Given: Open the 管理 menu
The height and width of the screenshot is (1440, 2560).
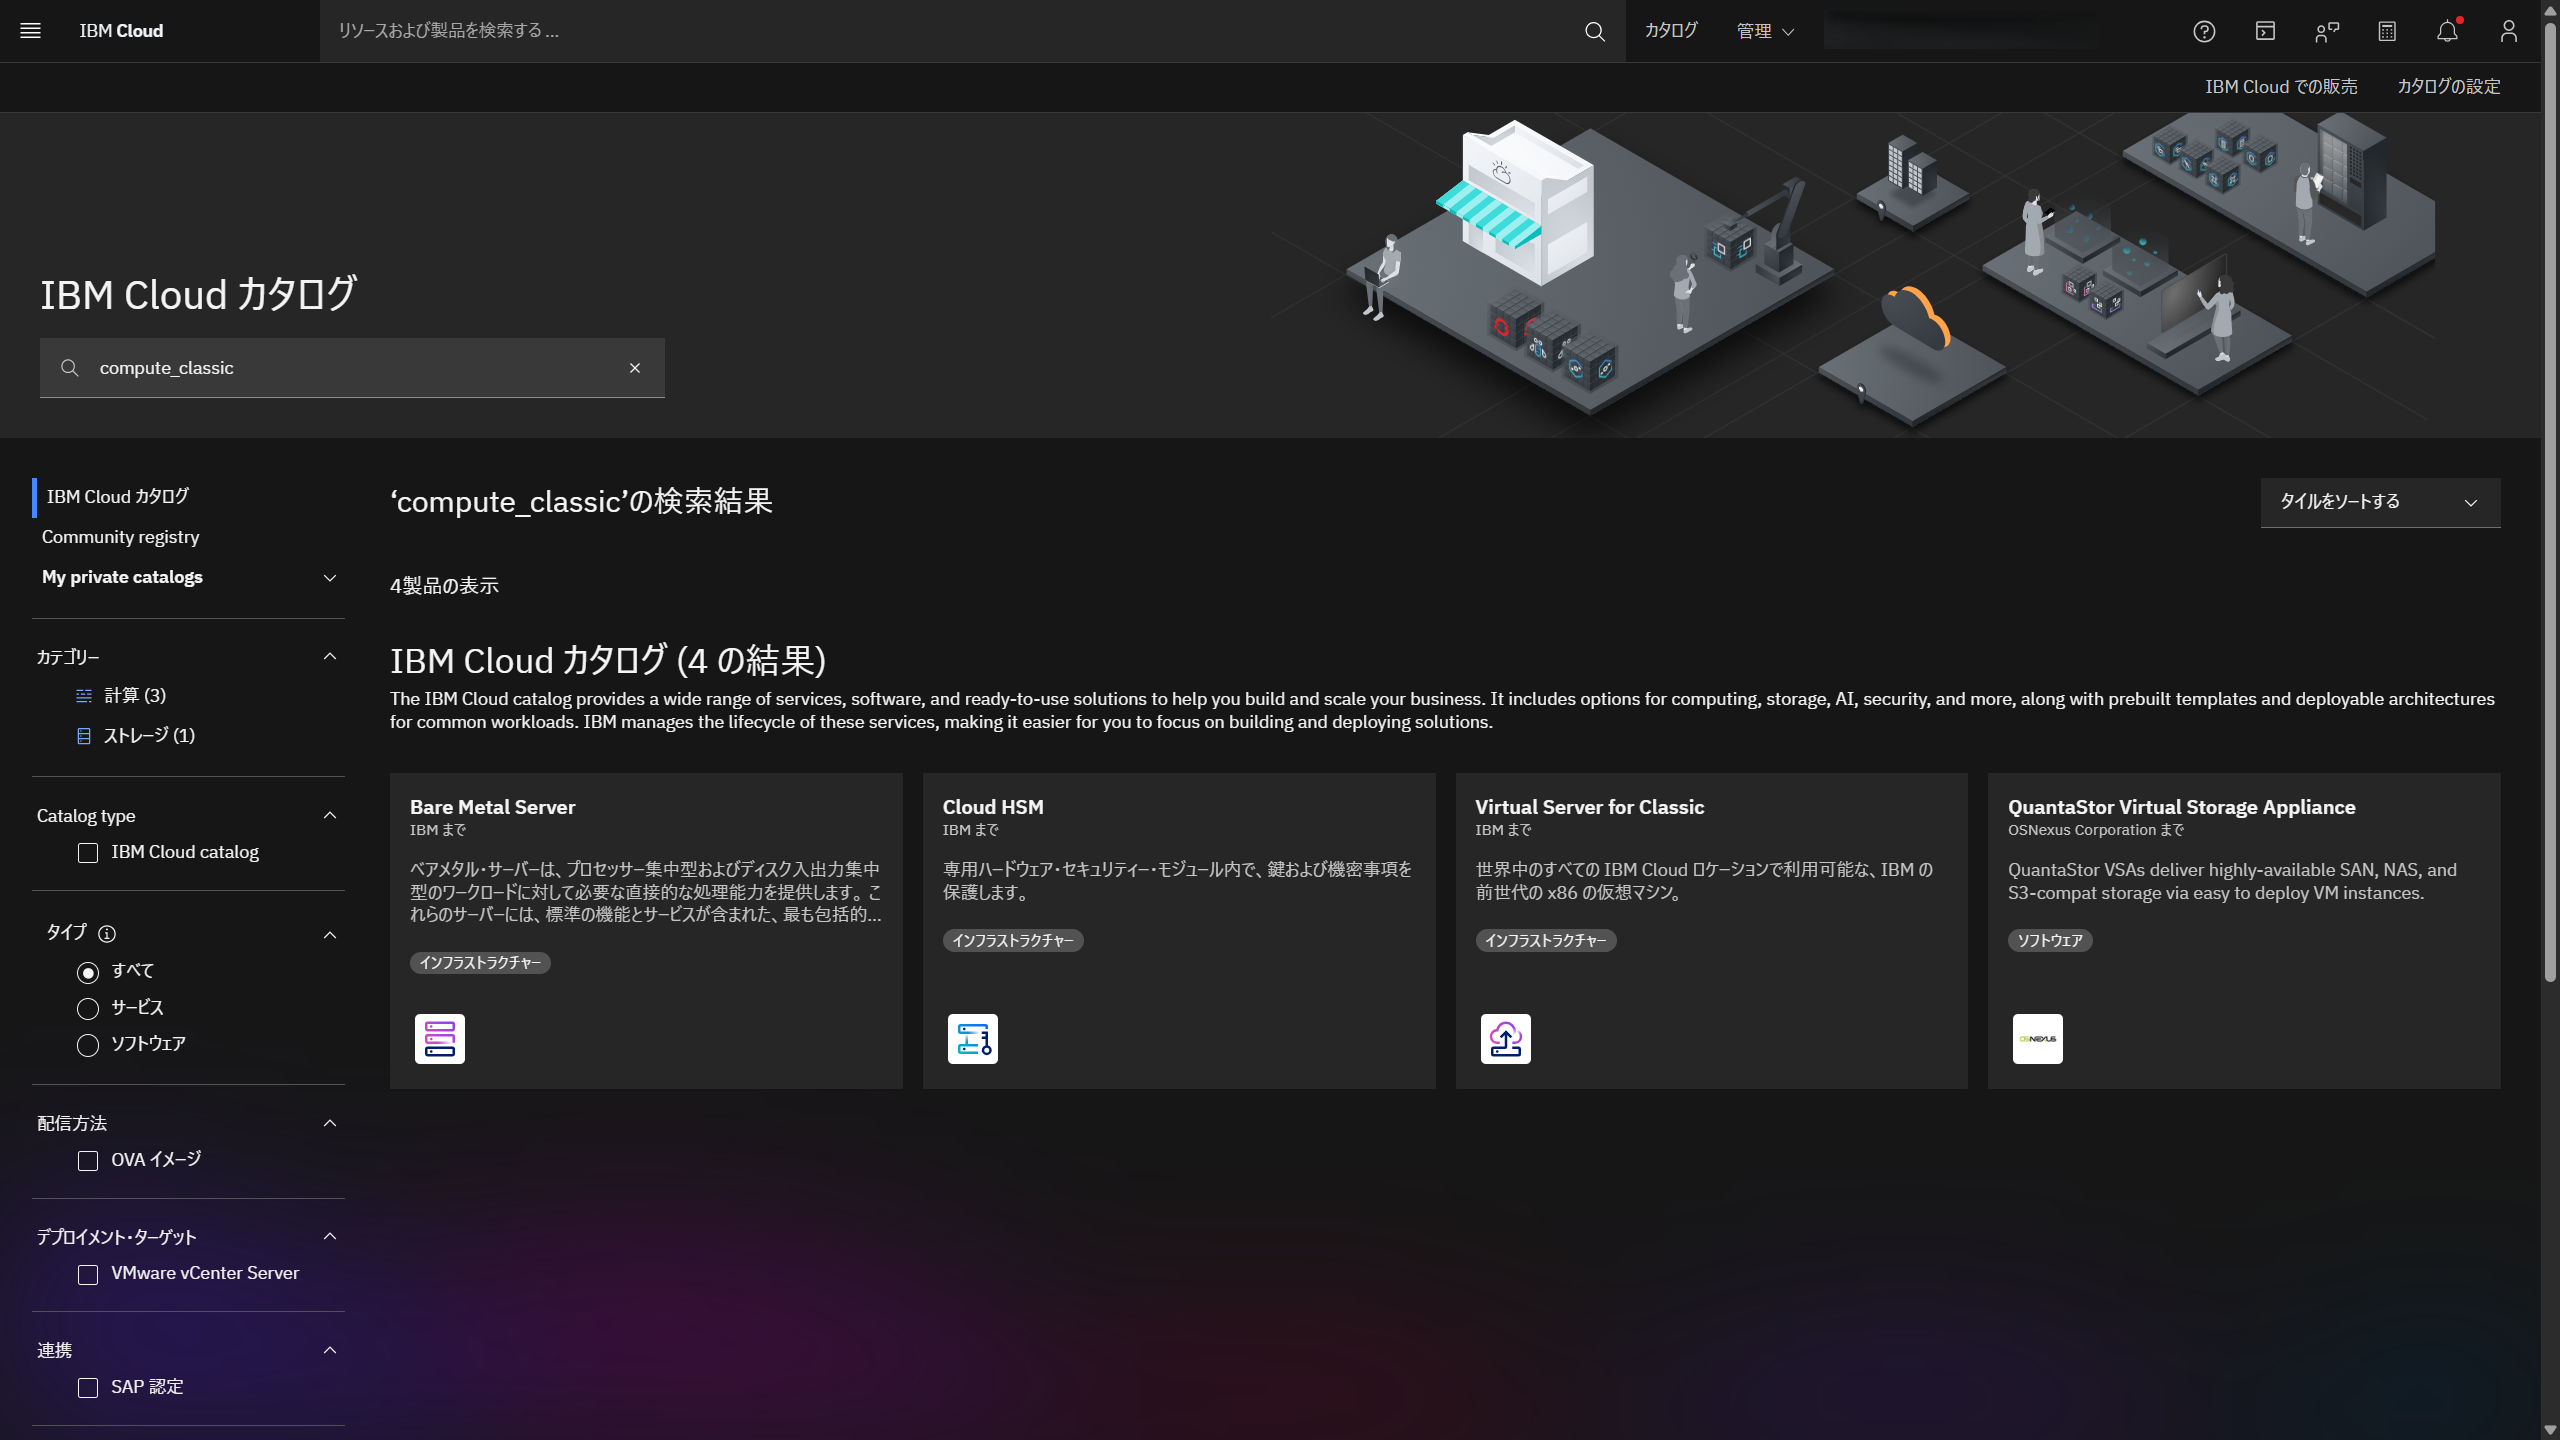Looking at the screenshot, I should 1764,31.
